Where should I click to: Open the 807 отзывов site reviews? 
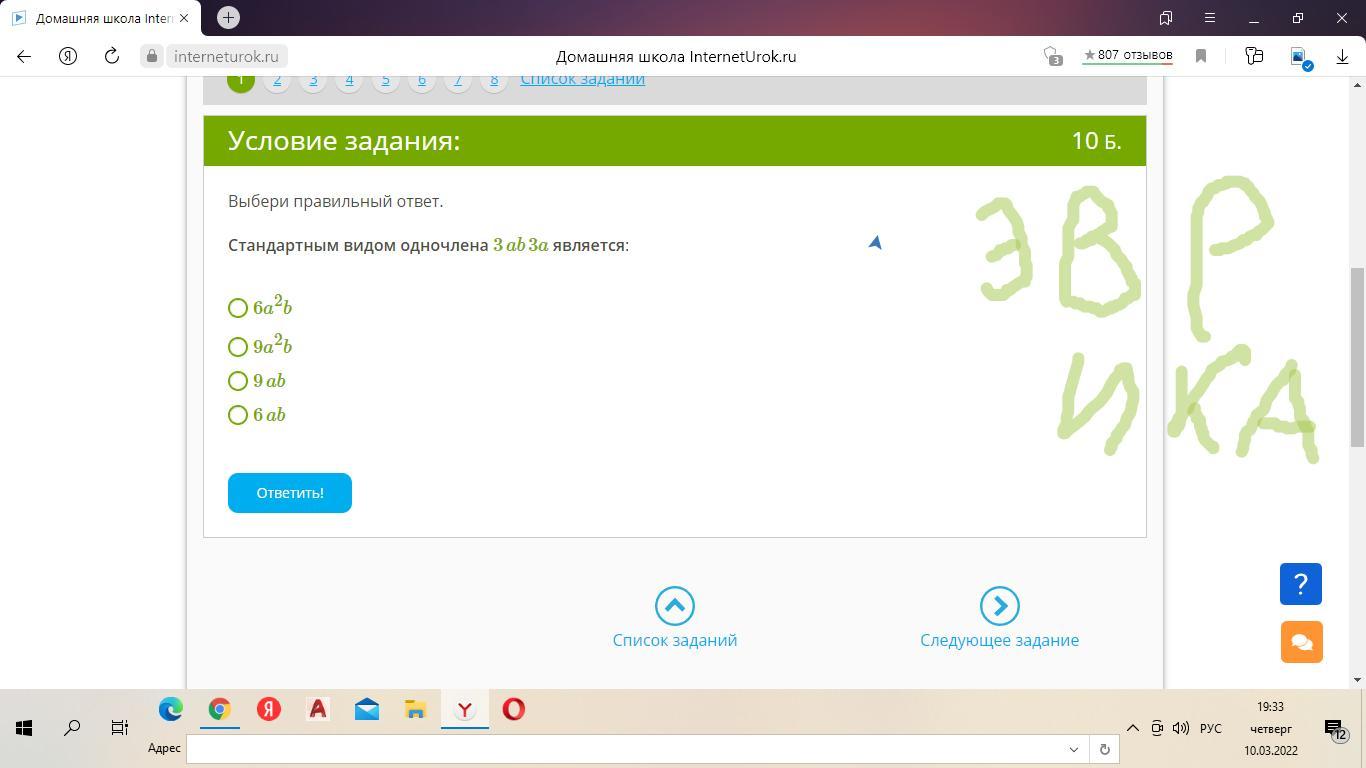coord(1128,55)
